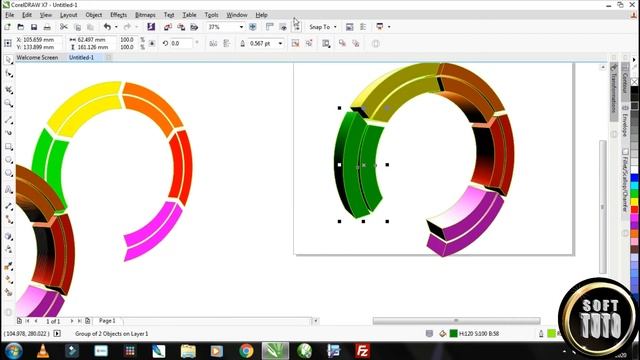Screen dimensions: 640x360
Task: Select the Text tool
Action: pyautogui.click(x=9, y=190)
